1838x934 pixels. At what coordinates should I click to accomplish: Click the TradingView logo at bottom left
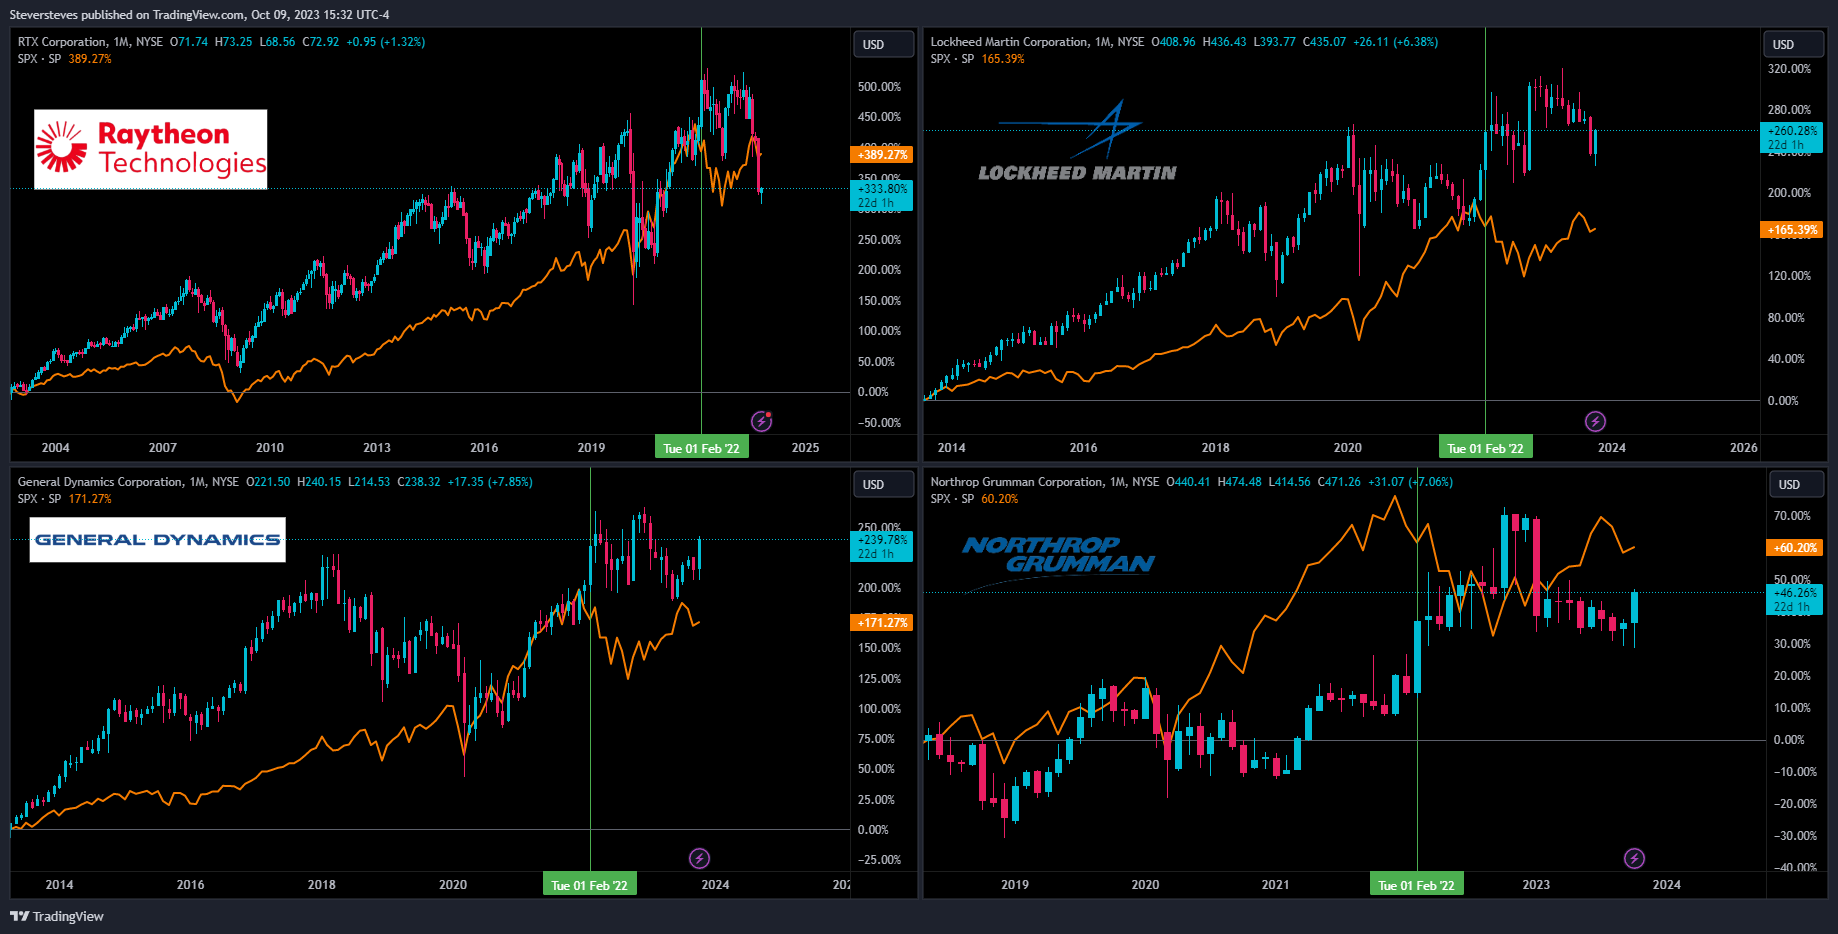coord(57,916)
